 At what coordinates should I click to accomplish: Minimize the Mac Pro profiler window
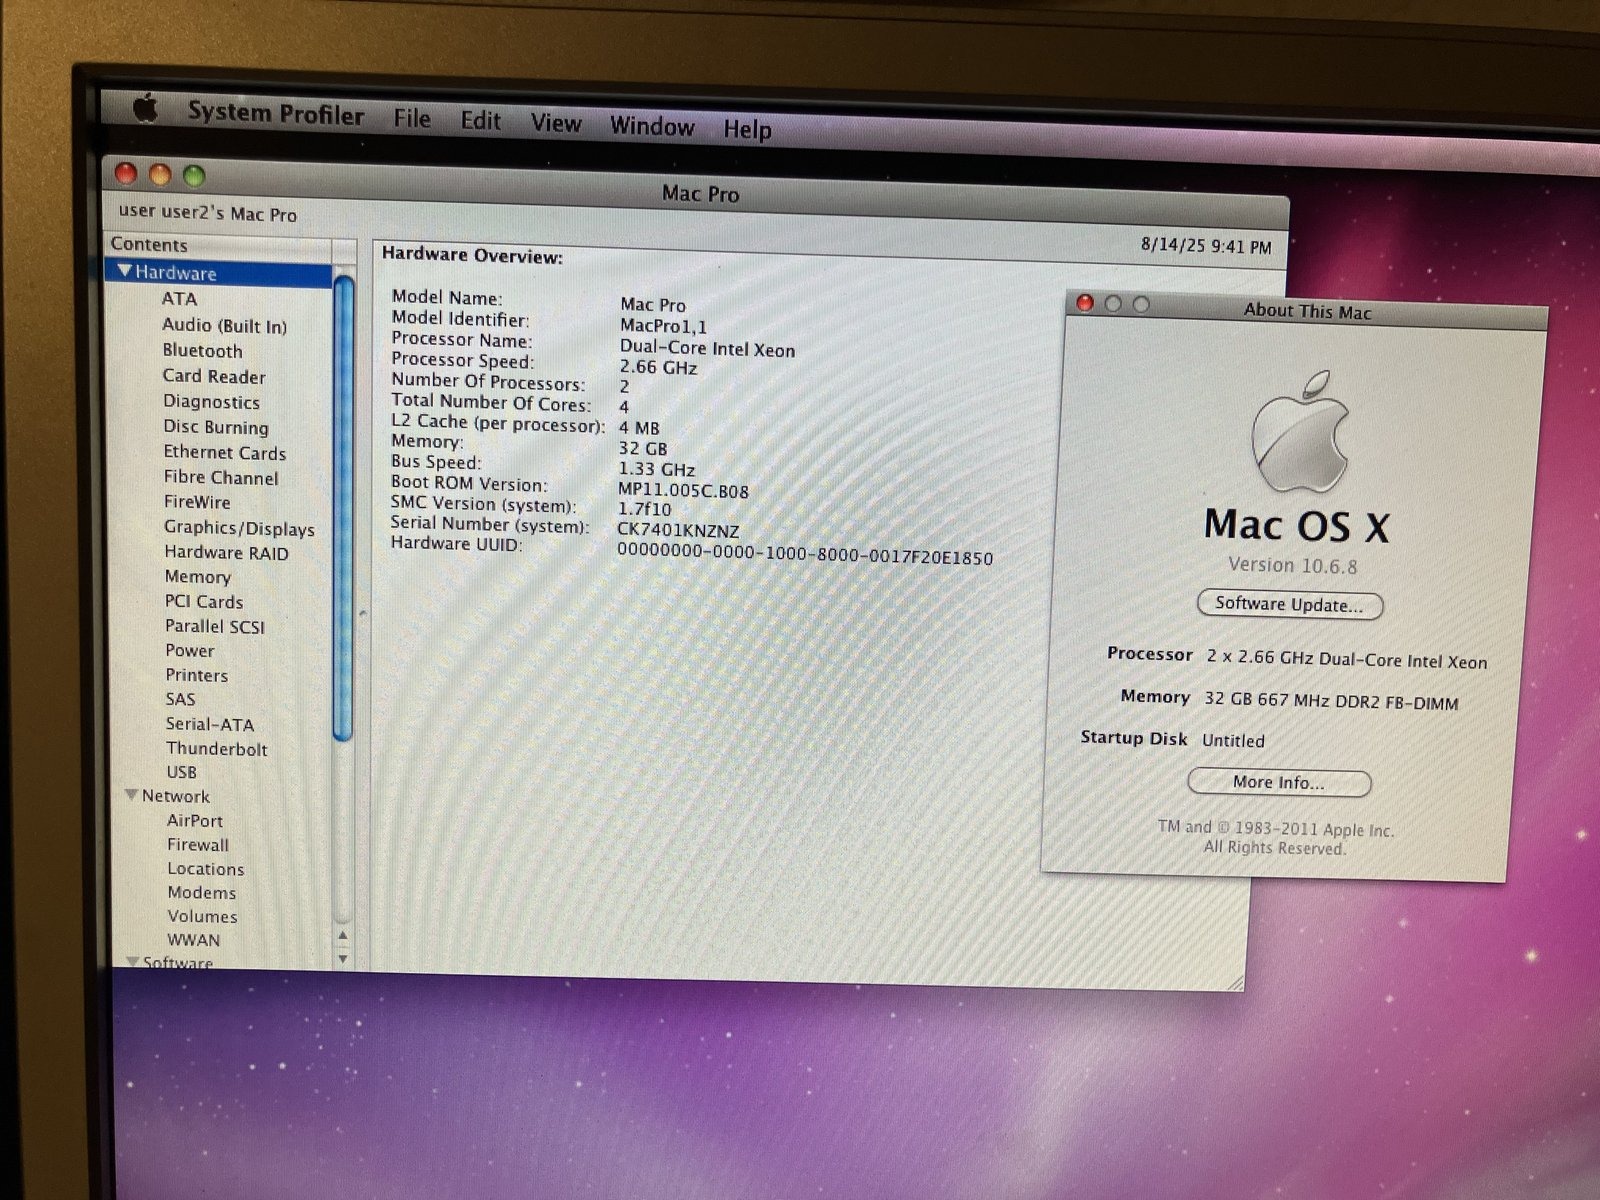(160, 175)
